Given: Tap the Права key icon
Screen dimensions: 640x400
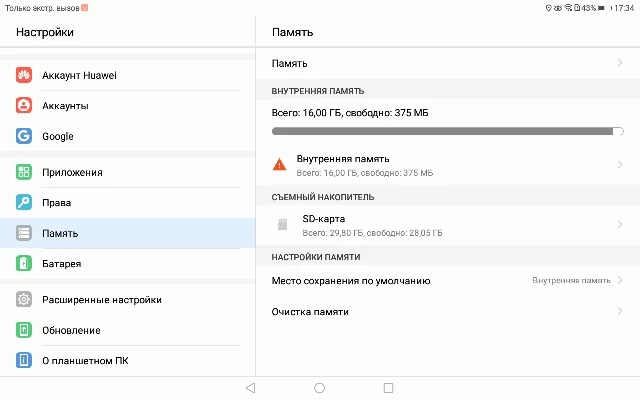Looking at the screenshot, I should click(24, 202).
